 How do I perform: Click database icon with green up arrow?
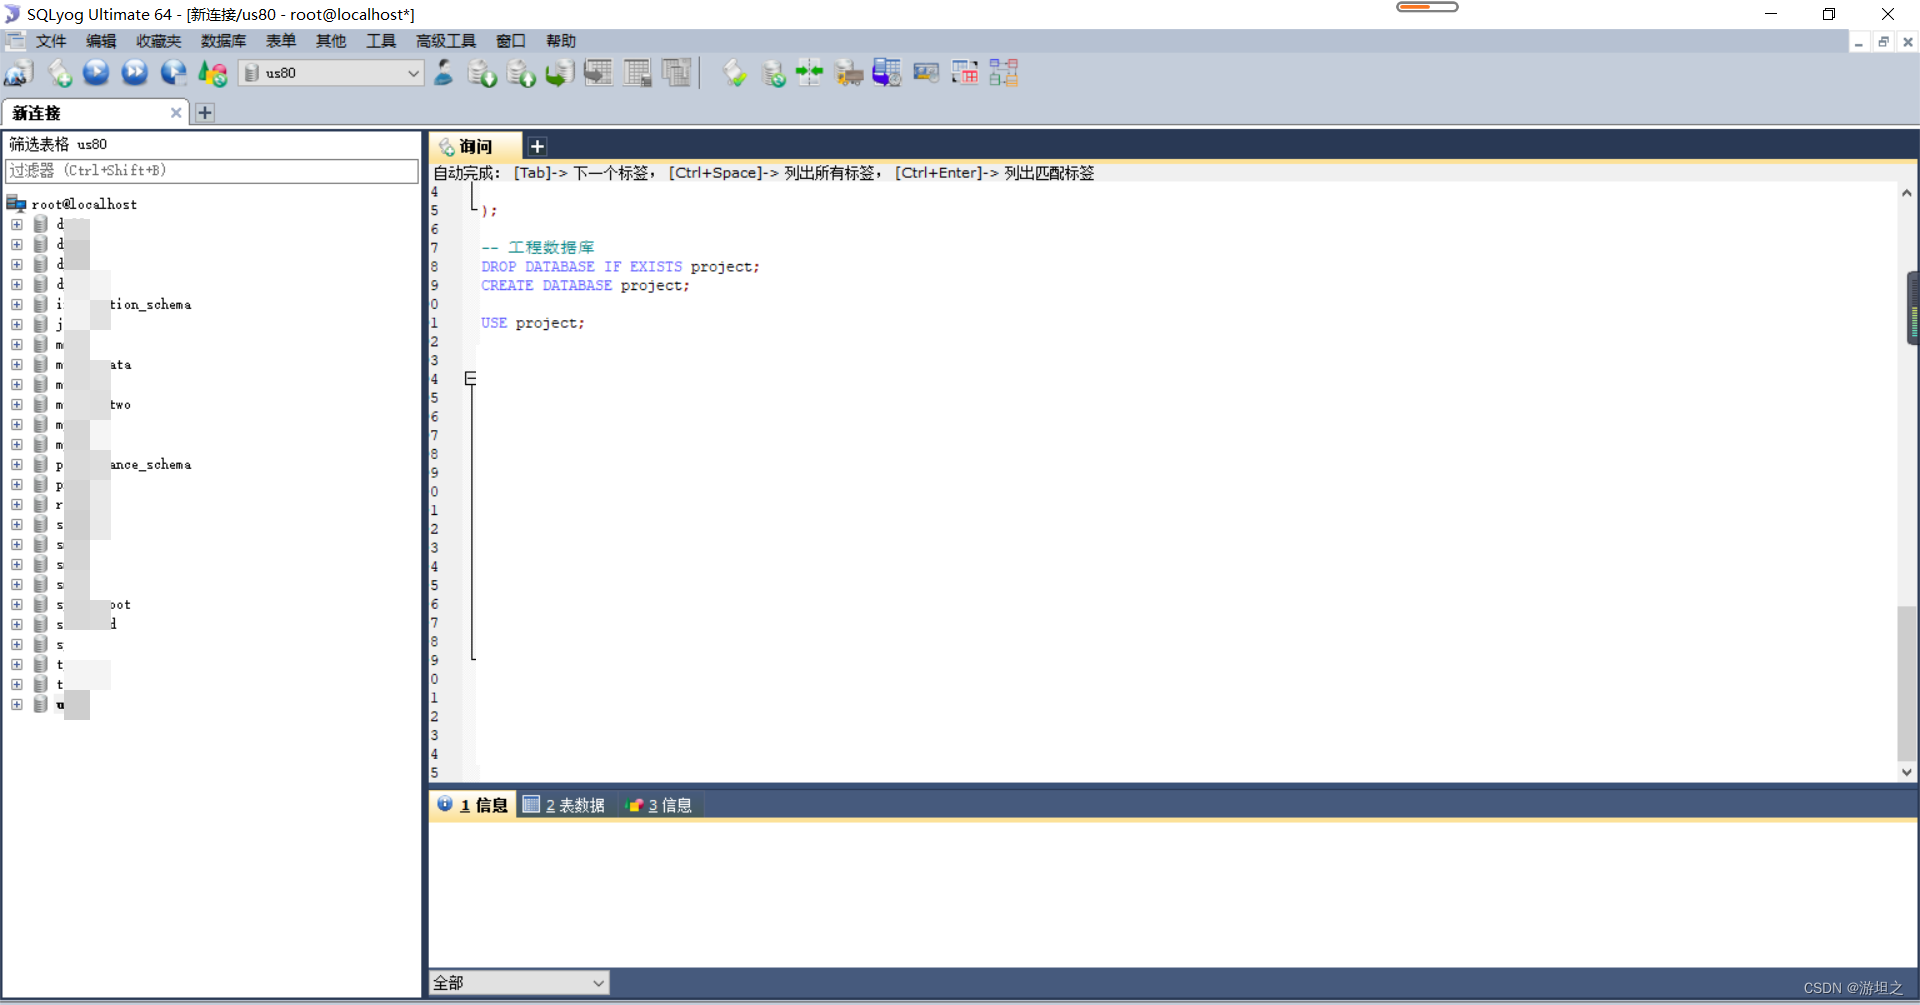click(x=521, y=73)
